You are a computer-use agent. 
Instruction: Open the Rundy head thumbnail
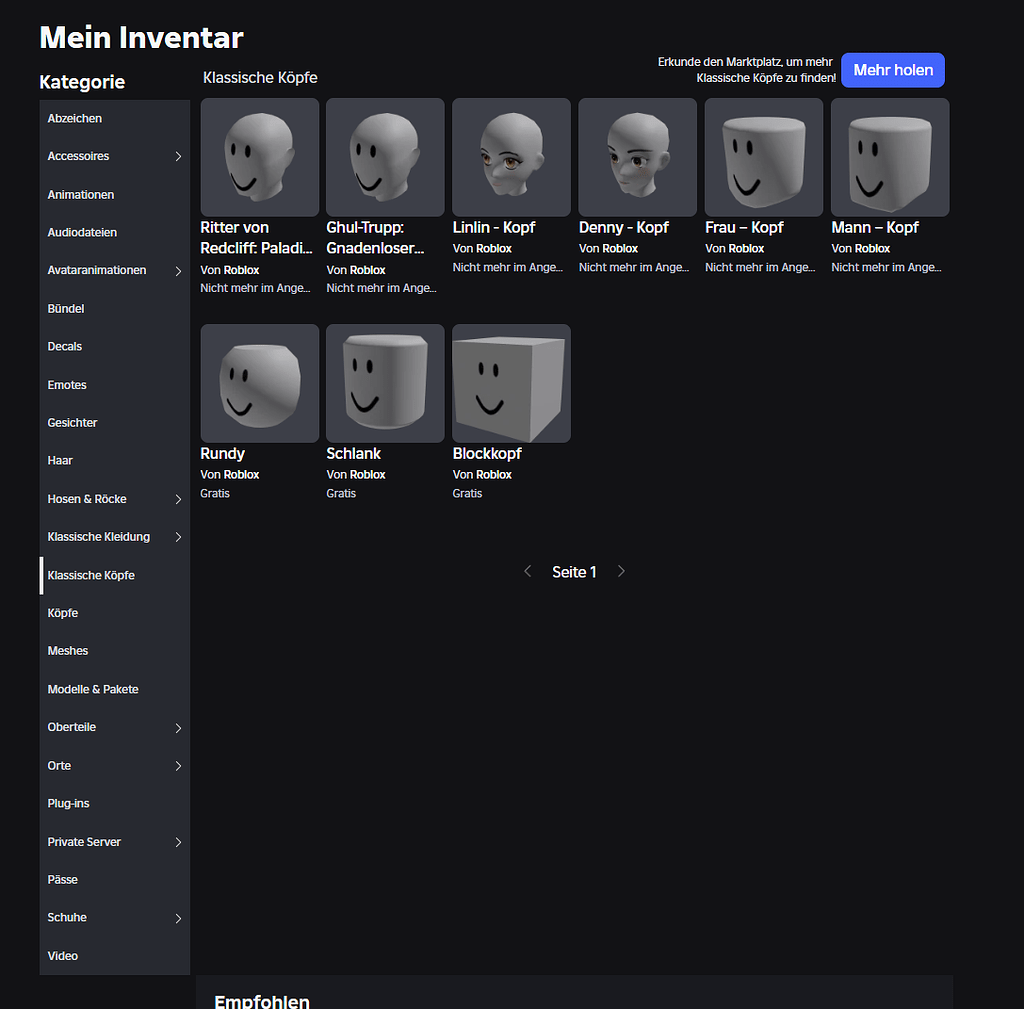(259, 383)
